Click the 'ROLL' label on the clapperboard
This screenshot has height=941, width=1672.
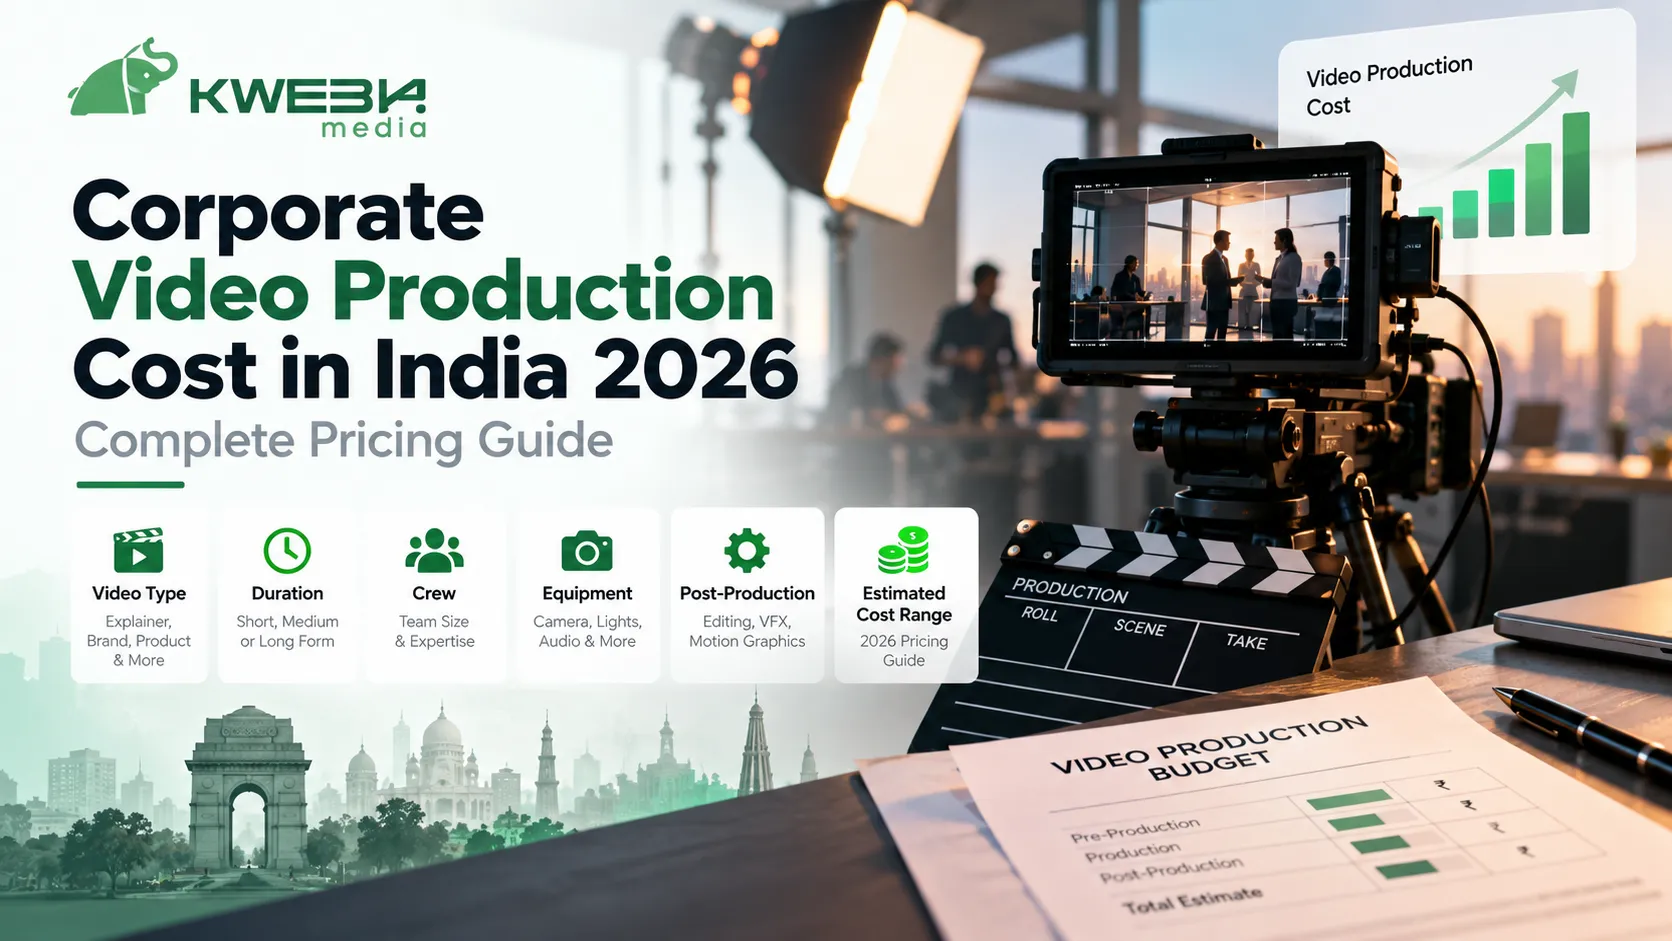[1039, 613]
